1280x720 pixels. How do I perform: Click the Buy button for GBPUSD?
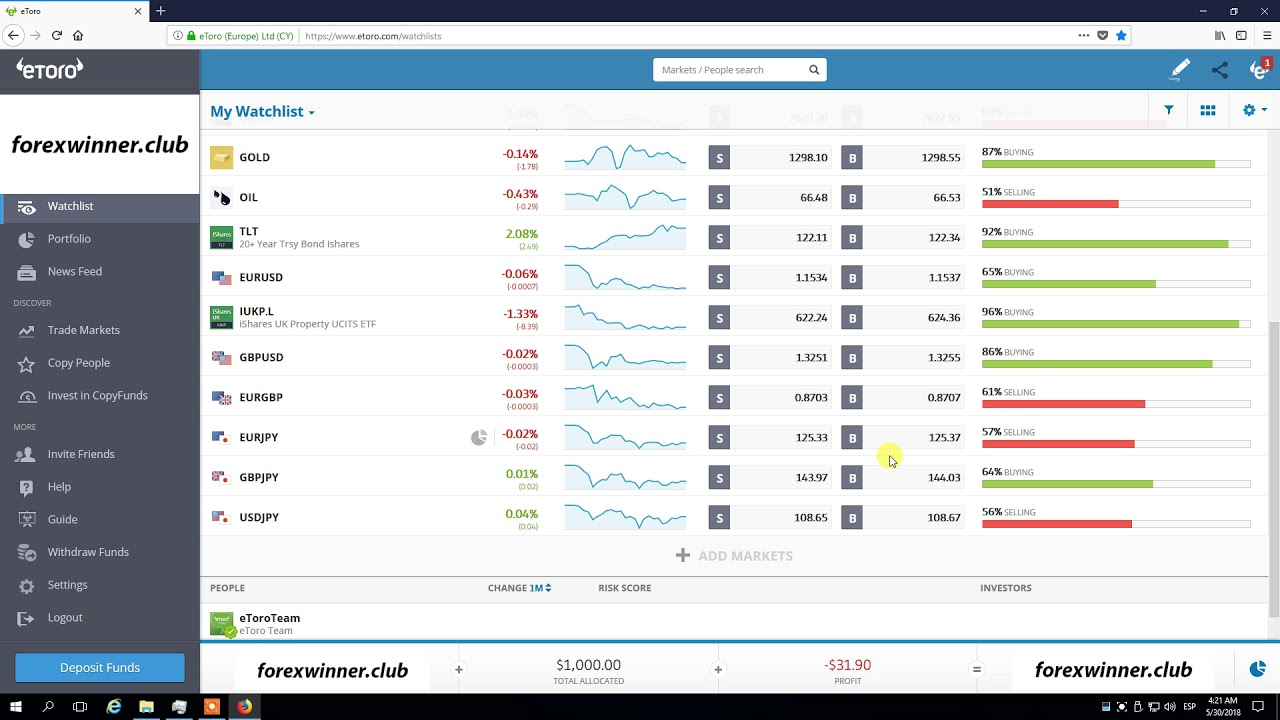(852, 358)
